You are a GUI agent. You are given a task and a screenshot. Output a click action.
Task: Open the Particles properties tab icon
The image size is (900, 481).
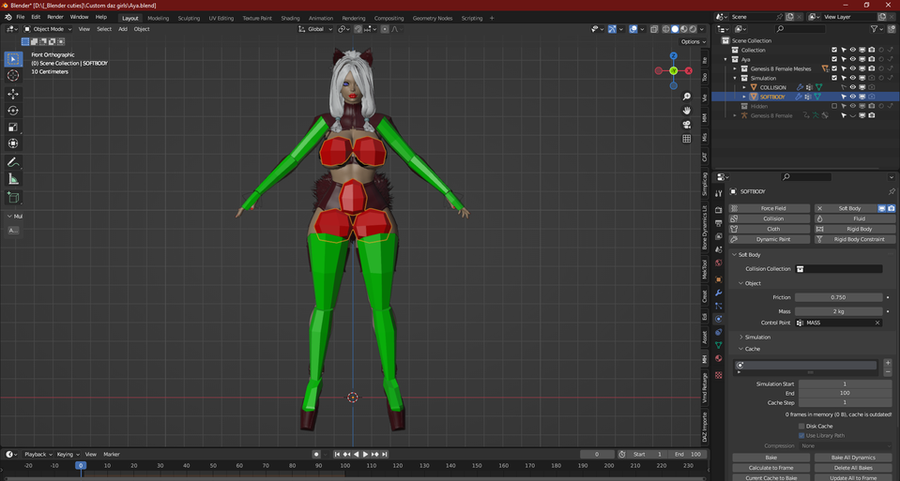(x=719, y=306)
